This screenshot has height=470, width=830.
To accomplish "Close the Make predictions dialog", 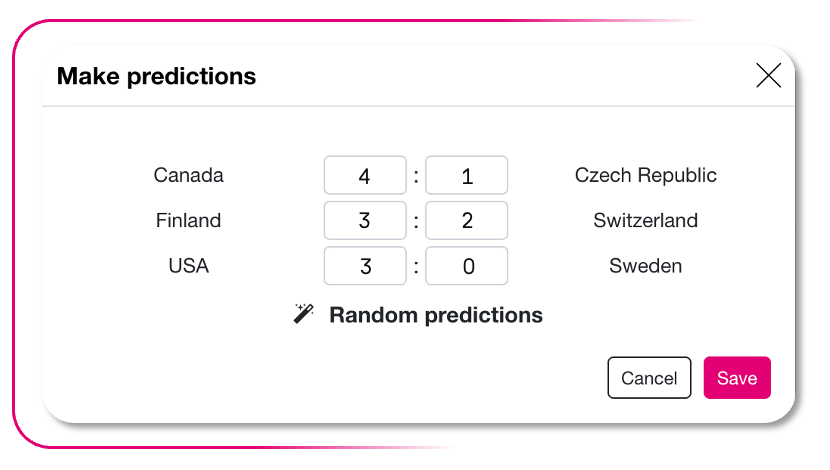I will (768, 75).
